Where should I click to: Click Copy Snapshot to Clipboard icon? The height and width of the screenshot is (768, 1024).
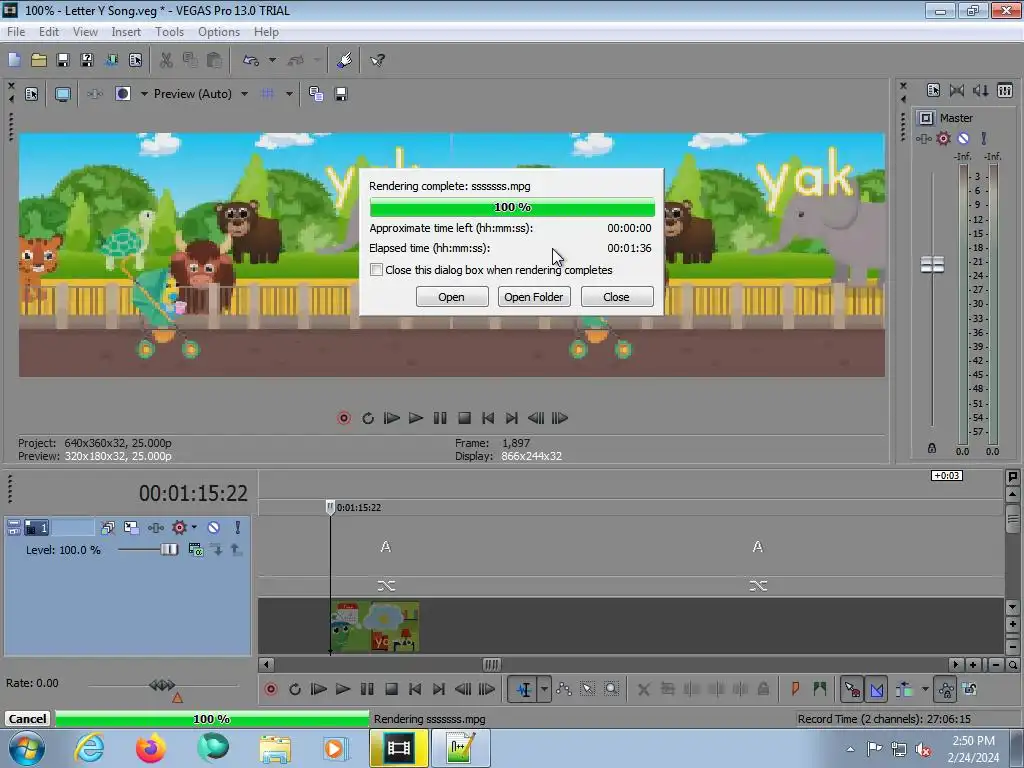click(316, 94)
